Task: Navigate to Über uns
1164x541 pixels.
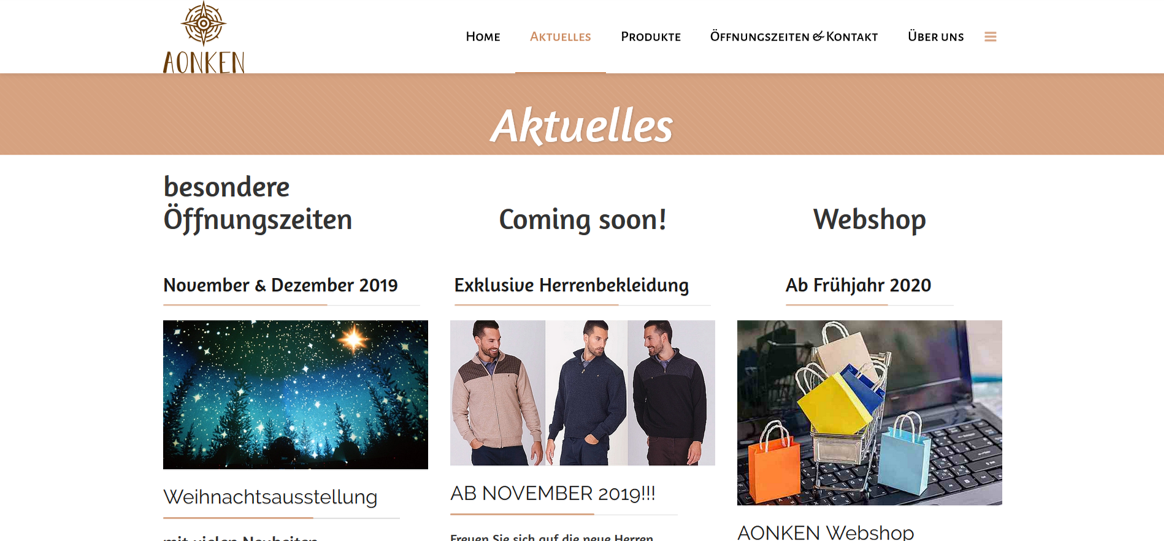Action: (x=935, y=36)
